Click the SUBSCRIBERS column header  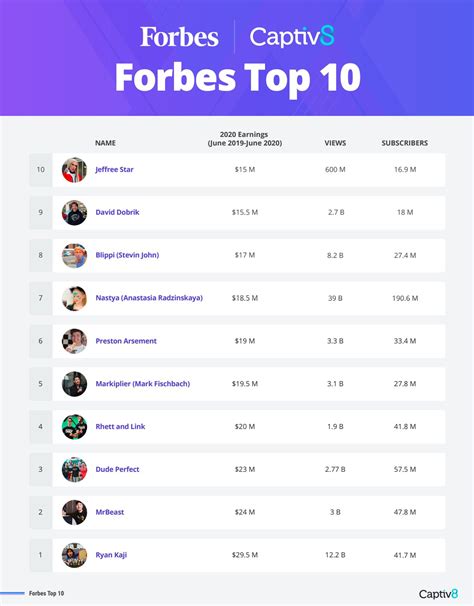(405, 143)
